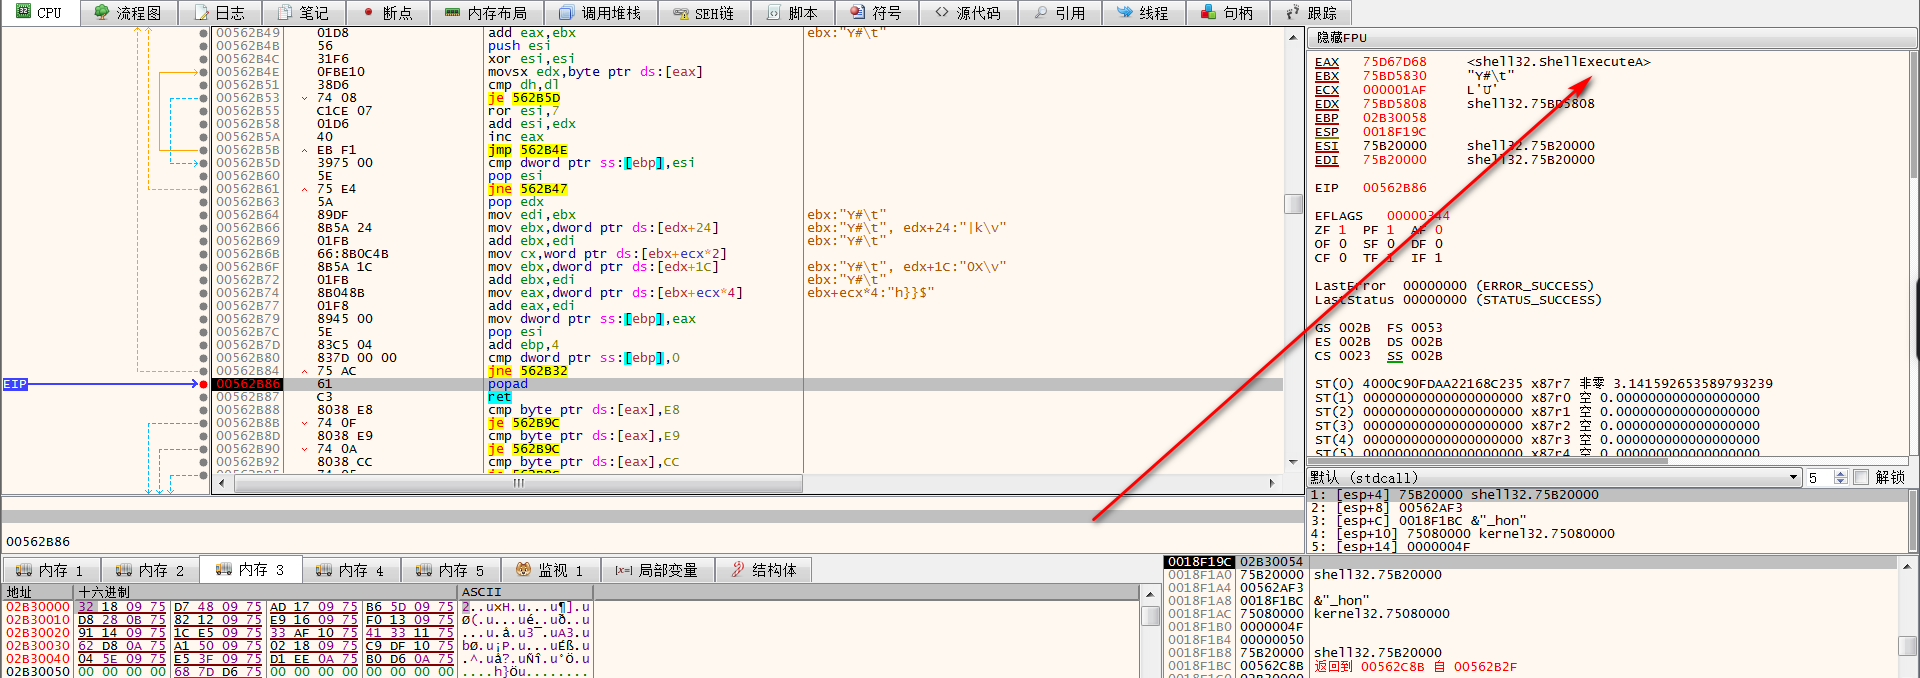Screen dimensions: 1920x678
Task: Click the EAX register label
Action: 1326,62
